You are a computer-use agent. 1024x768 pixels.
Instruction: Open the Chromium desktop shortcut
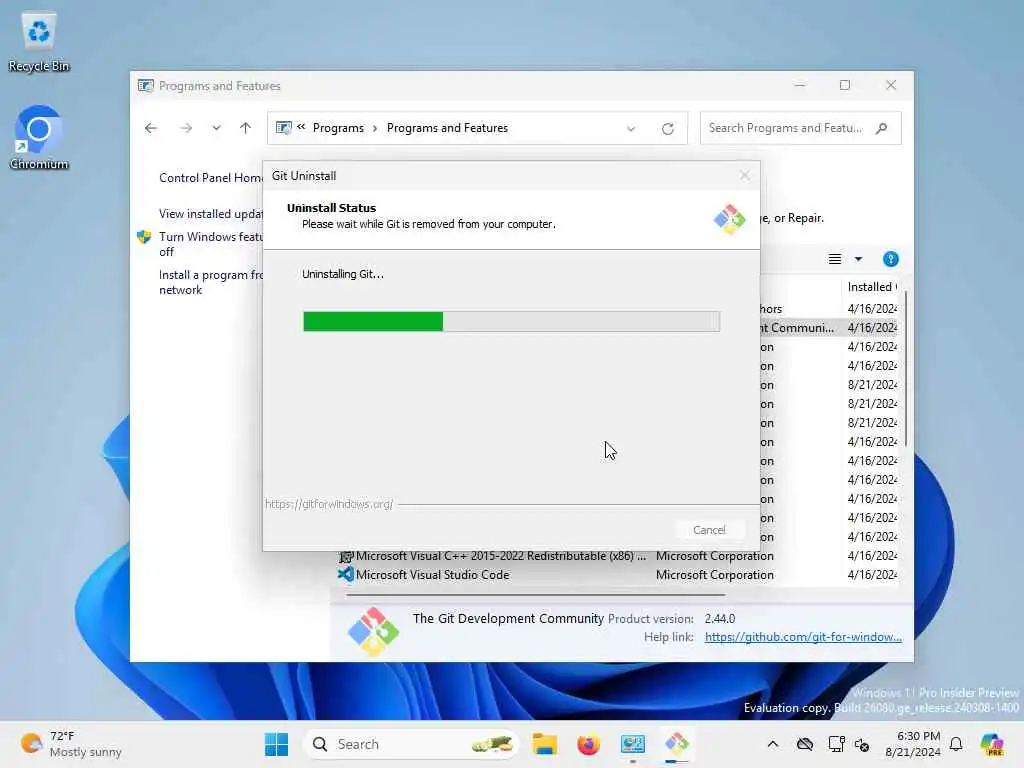(x=39, y=138)
